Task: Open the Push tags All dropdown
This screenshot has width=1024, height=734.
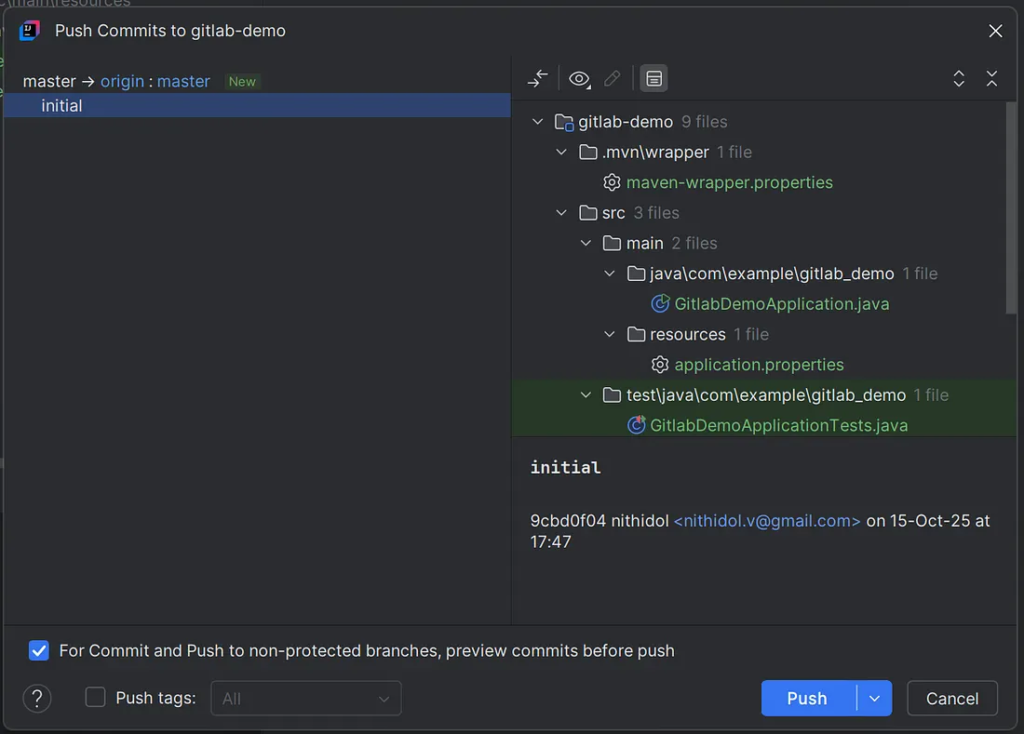Action: pos(305,698)
